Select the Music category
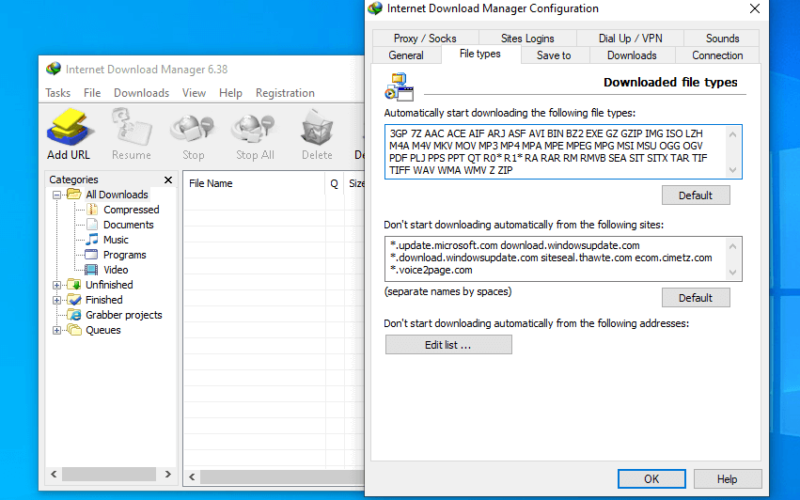 pyautogui.click(x=115, y=240)
